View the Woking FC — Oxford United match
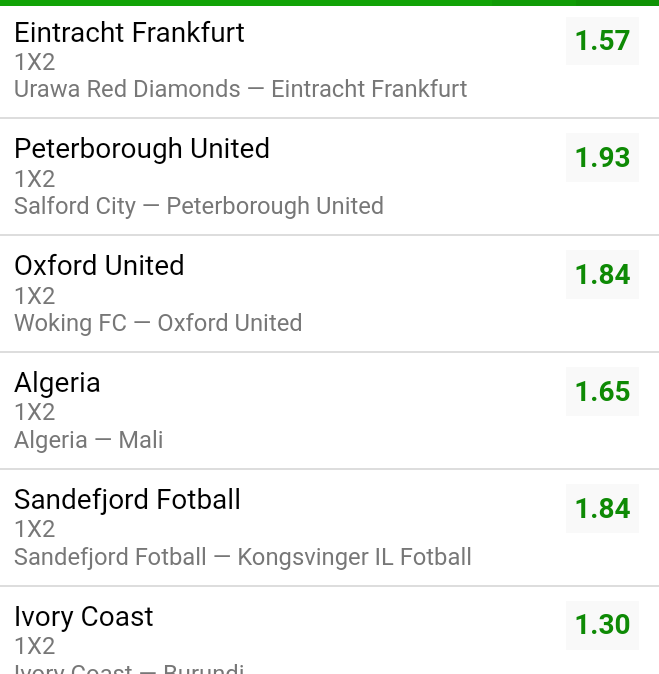 click(158, 323)
